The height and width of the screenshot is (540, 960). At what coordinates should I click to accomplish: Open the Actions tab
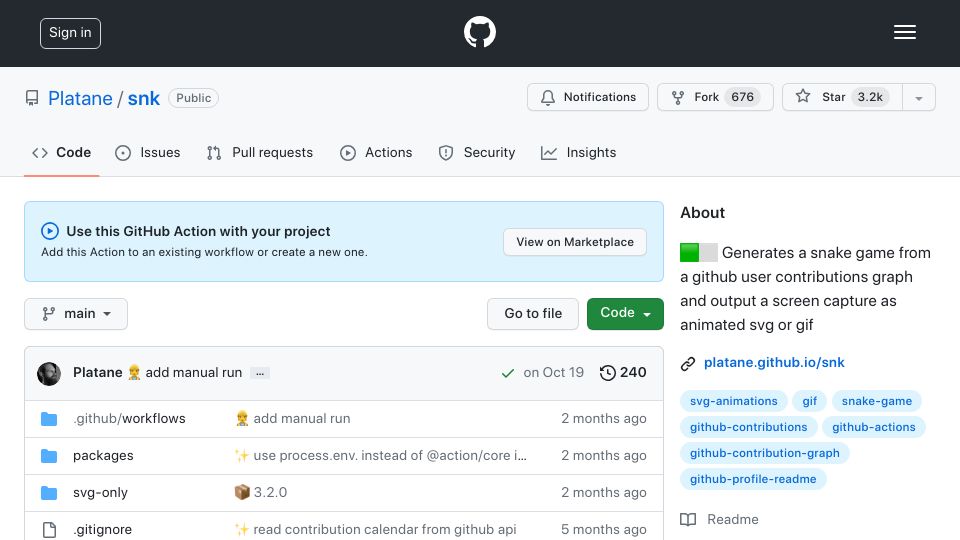(376, 152)
